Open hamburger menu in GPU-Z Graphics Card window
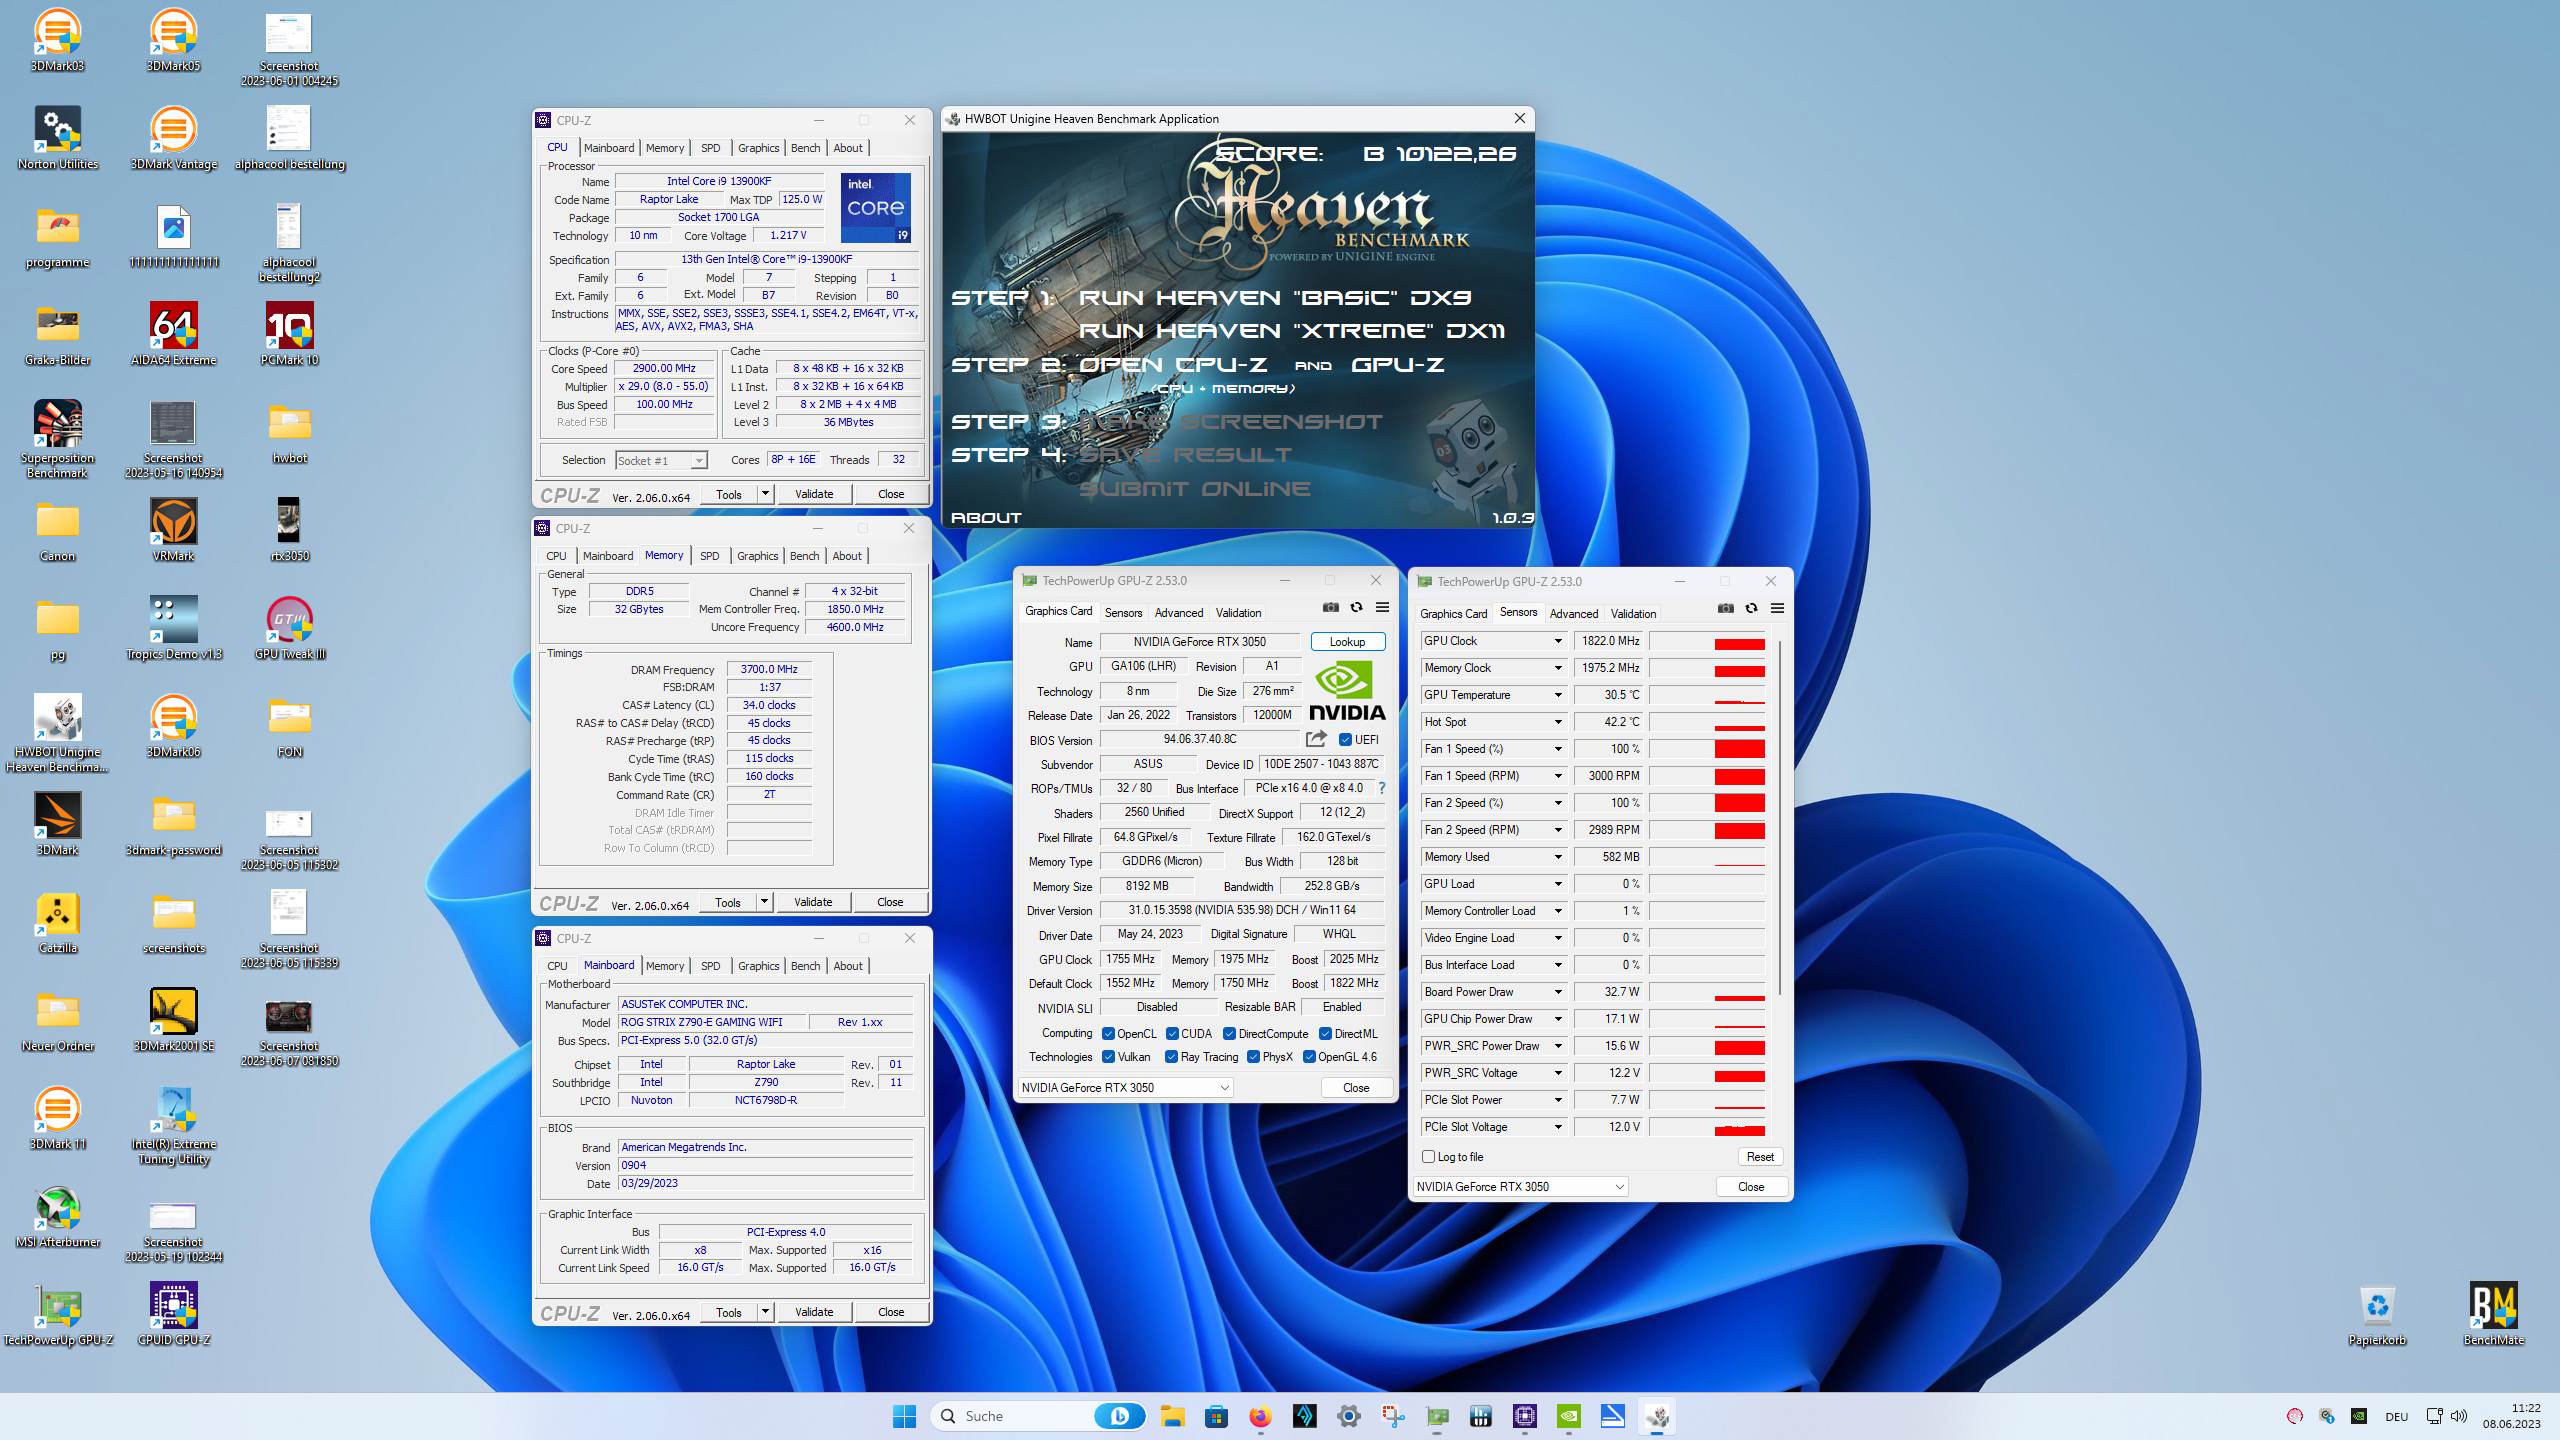Image resolution: width=2560 pixels, height=1440 pixels. coord(1382,608)
